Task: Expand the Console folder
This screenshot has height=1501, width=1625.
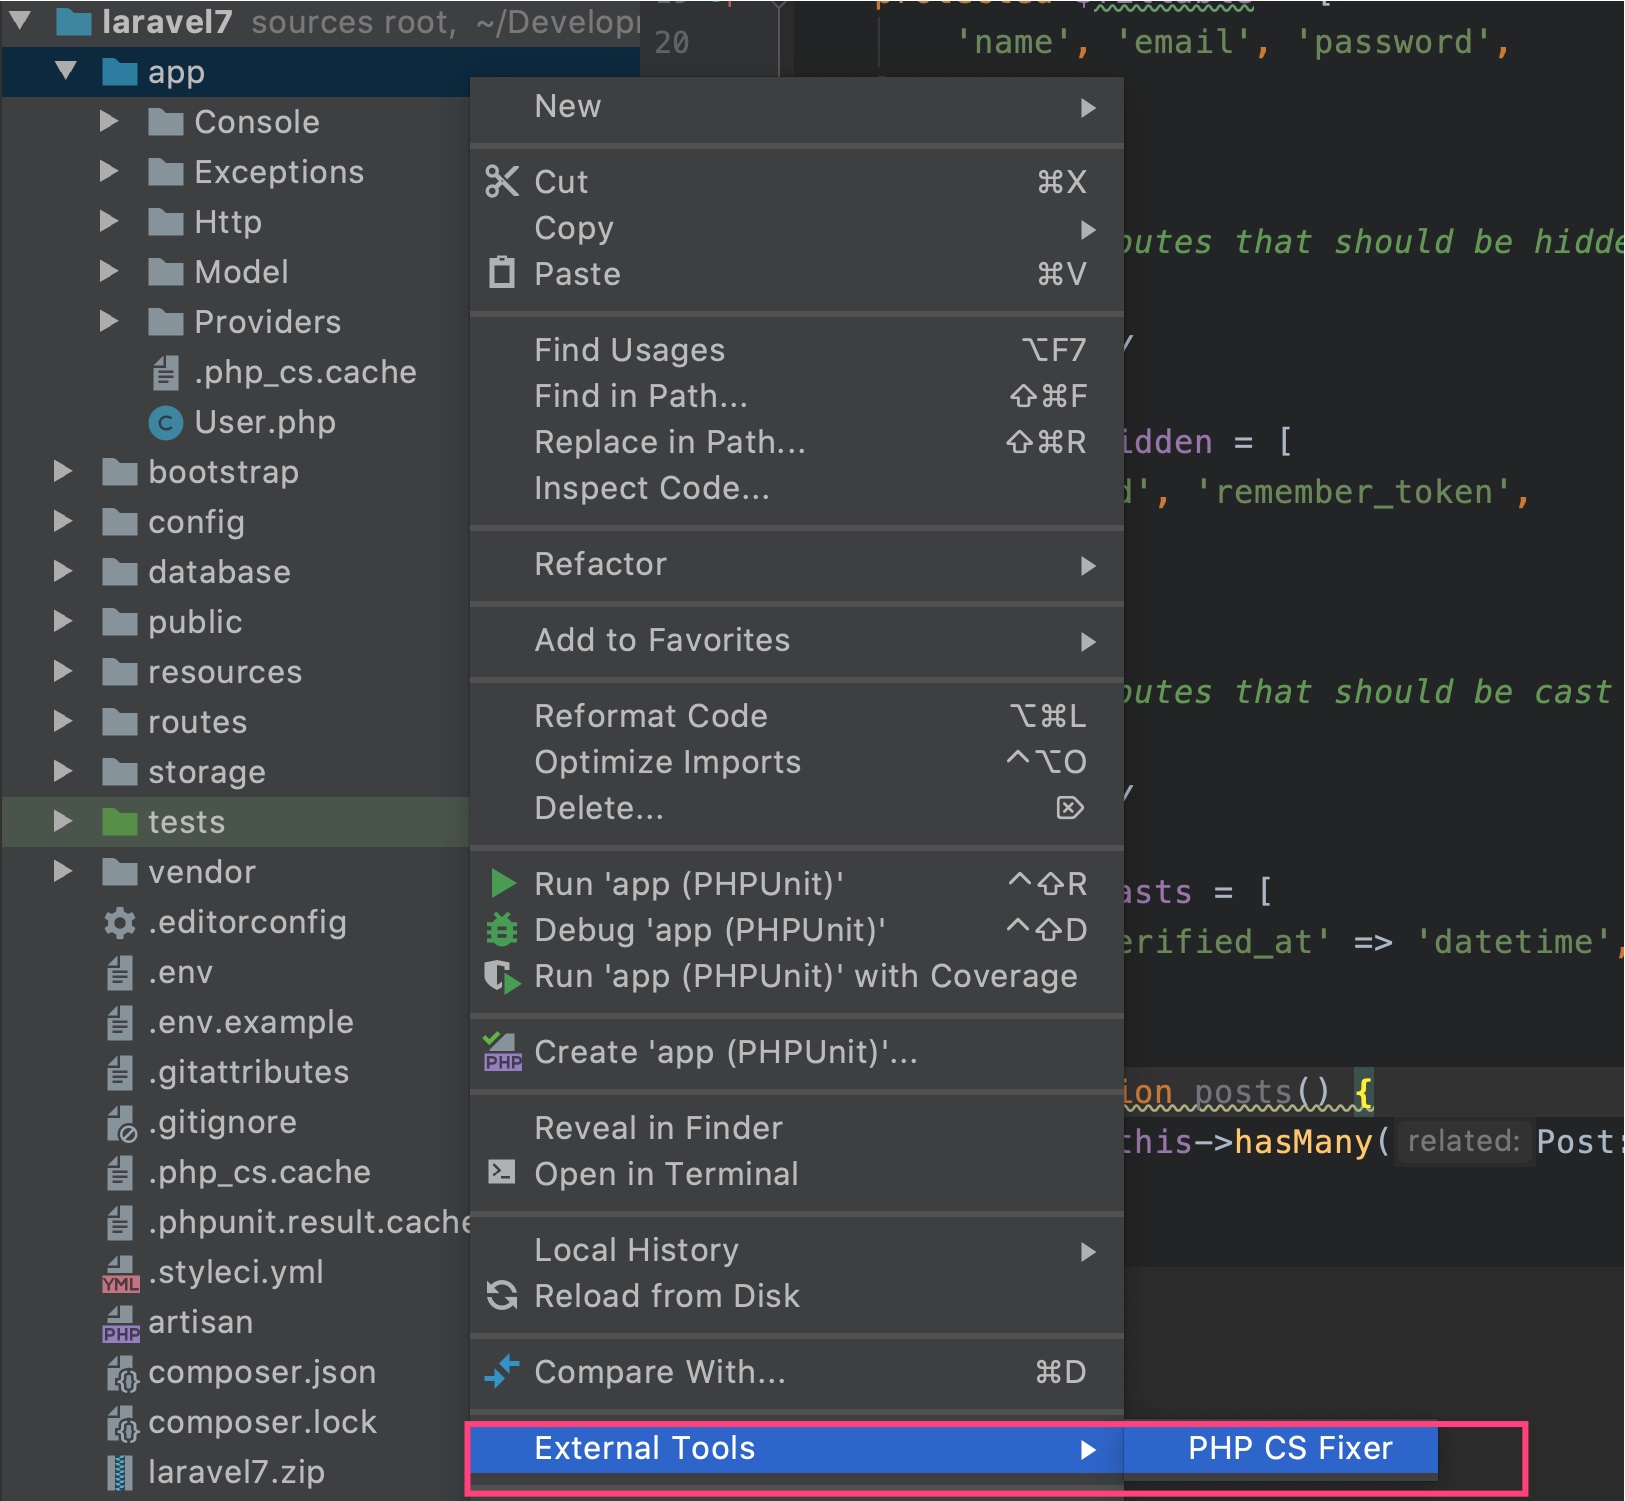Action: click(109, 121)
